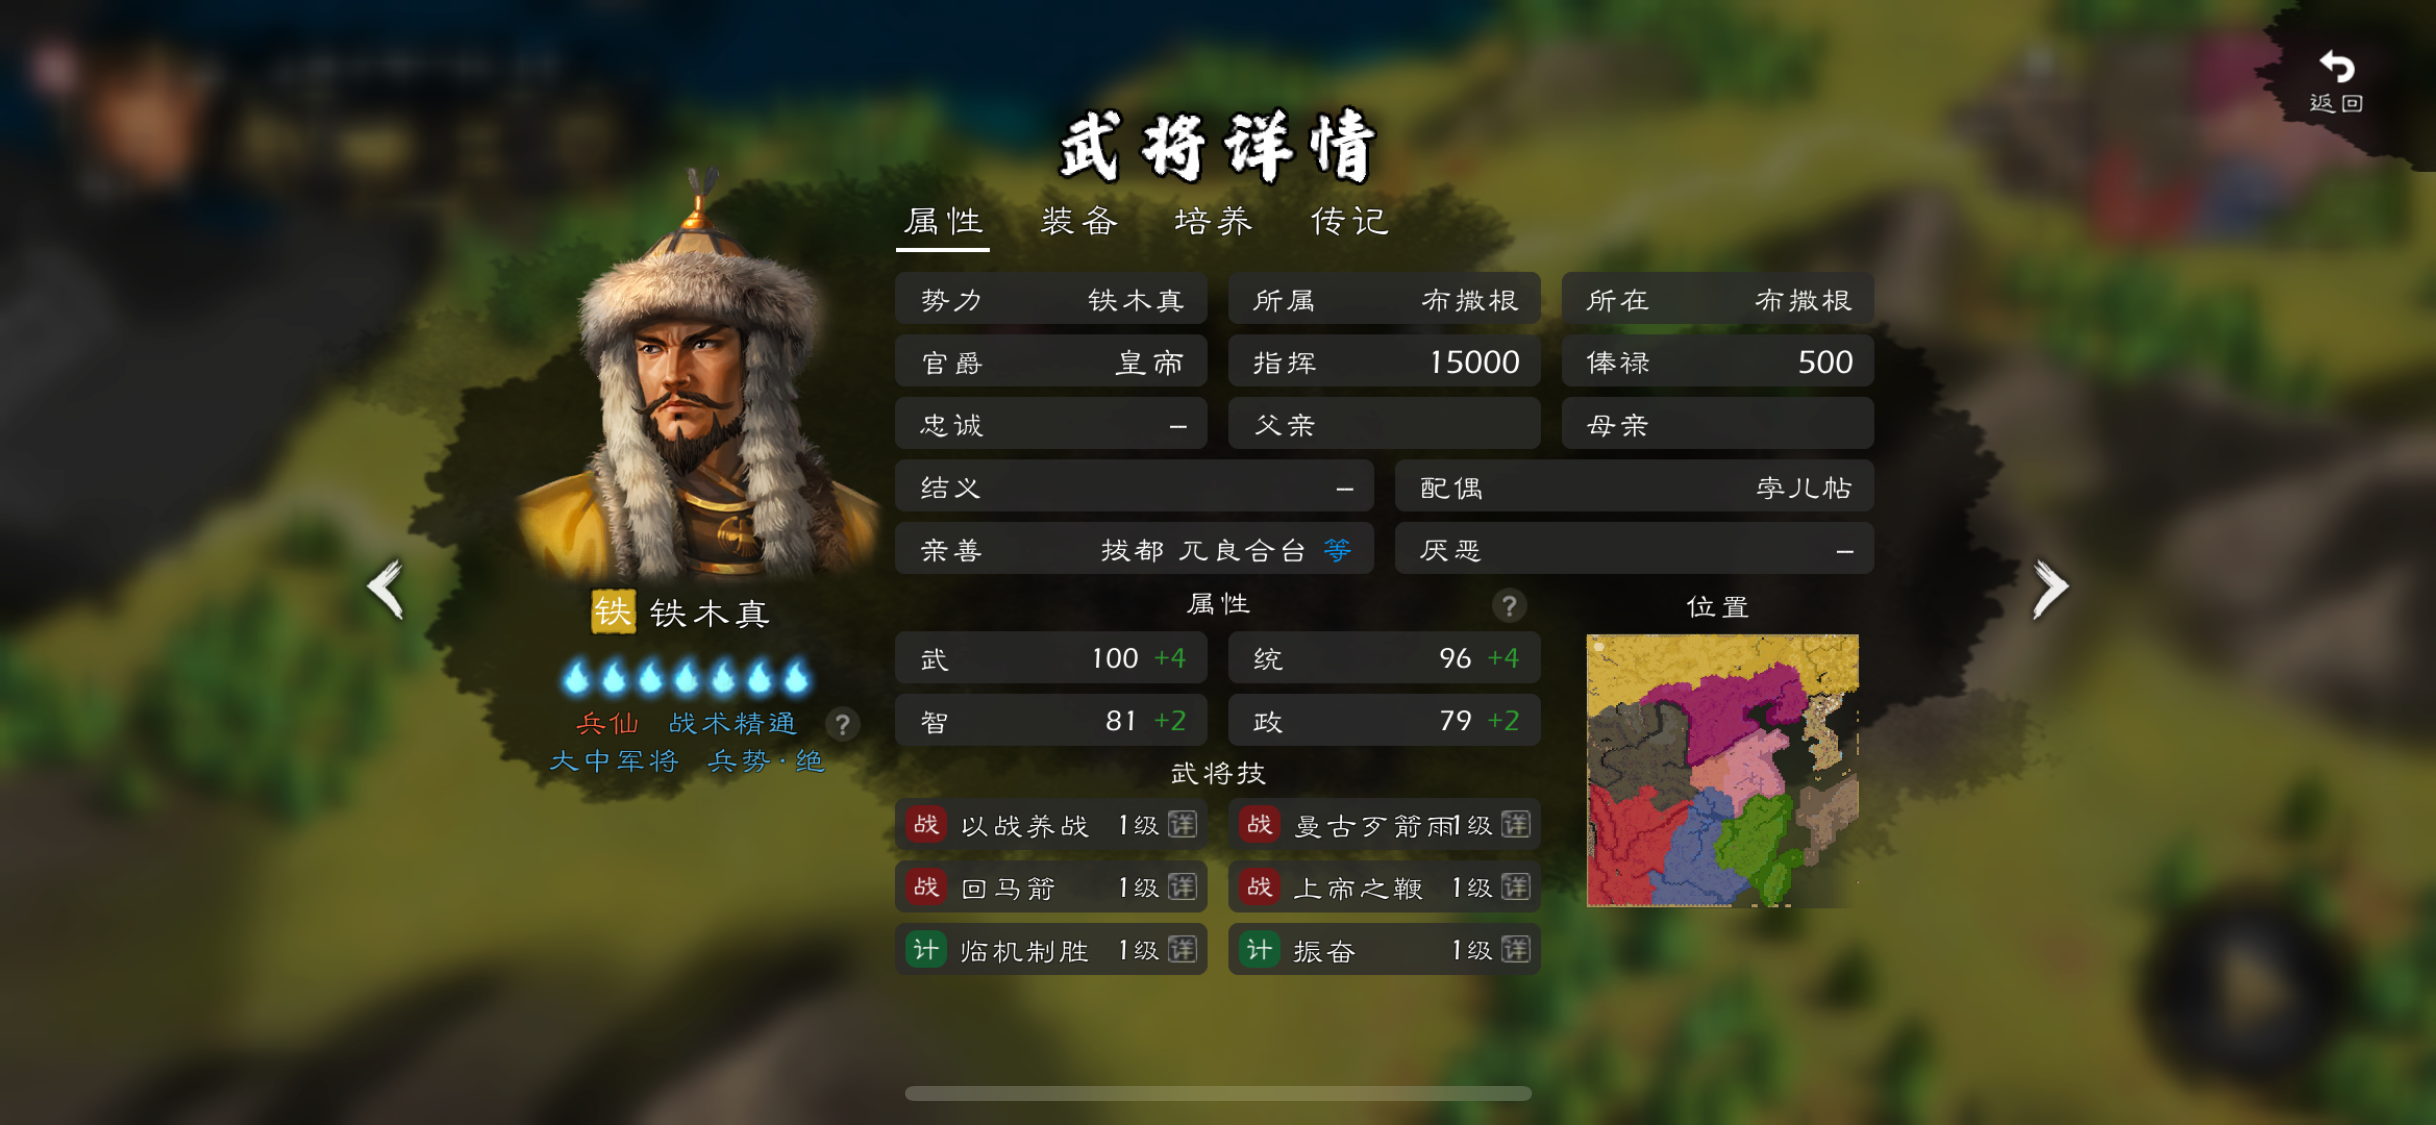2436x1125 pixels.
Task: Click the 位置 territory map thumbnail
Action: tap(1722, 770)
